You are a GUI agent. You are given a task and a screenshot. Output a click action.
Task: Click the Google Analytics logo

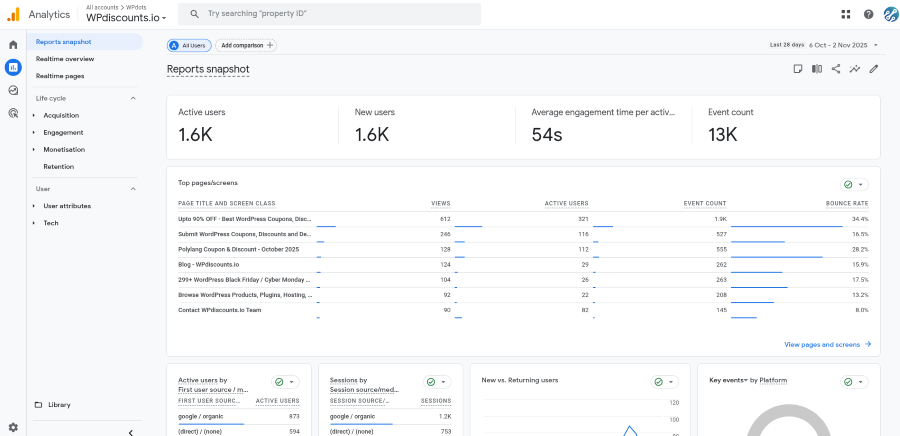click(13, 14)
